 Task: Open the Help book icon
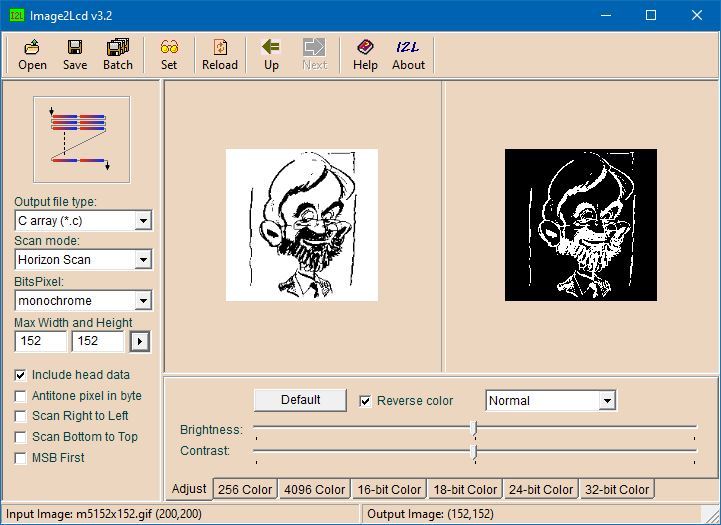click(x=366, y=55)
